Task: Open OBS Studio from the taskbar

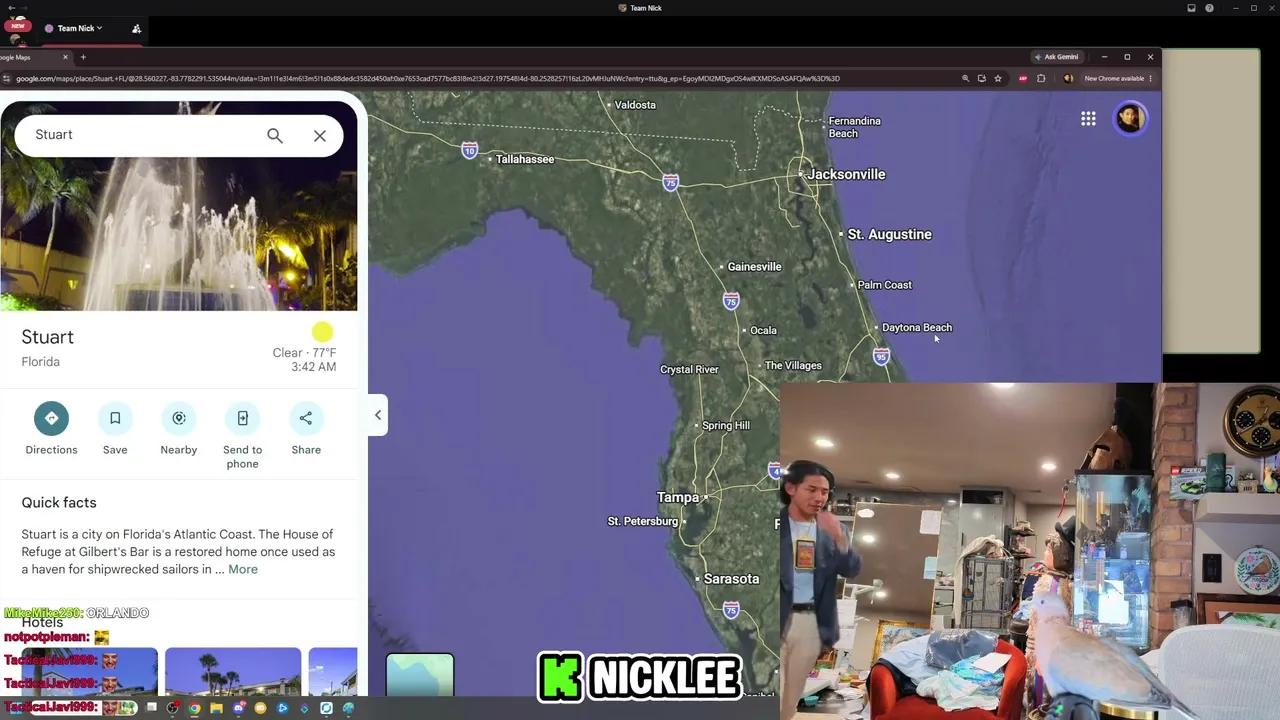Action: tap(172, 708)
